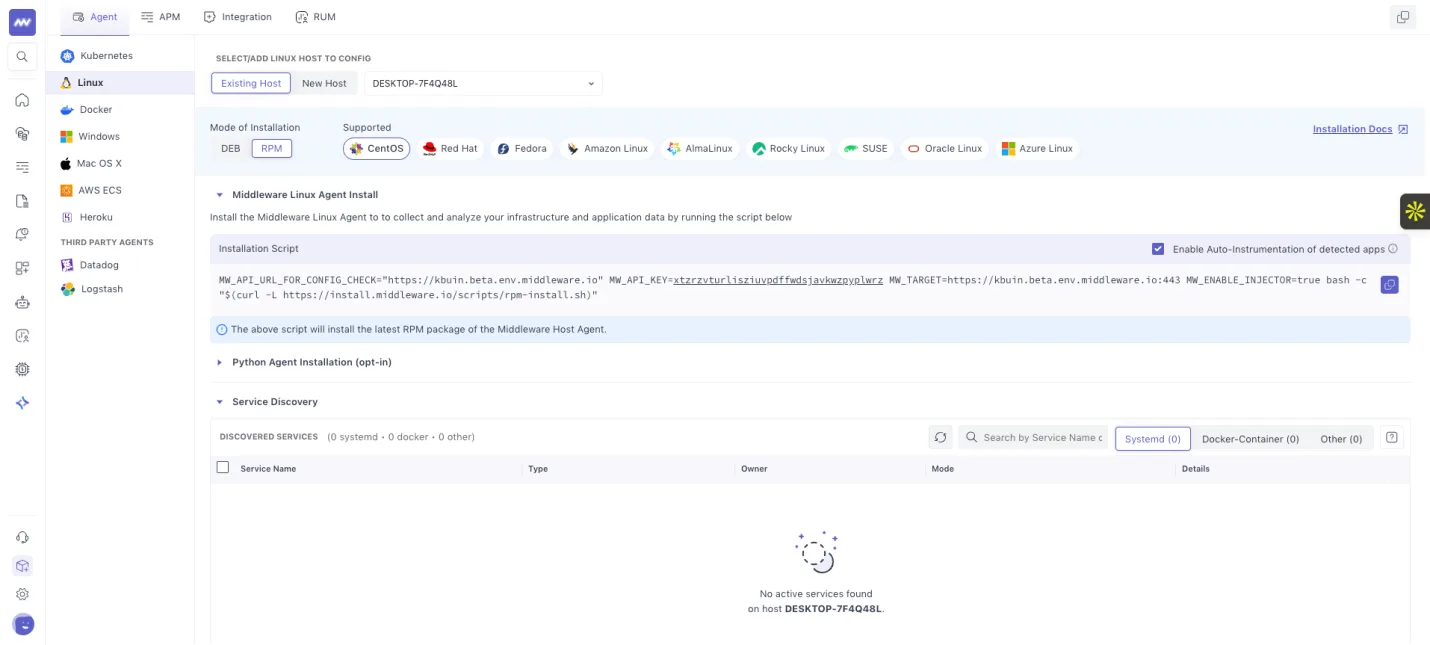The image size is (1430, 645).
Task: Select the RPM installation mode
Action: 271,149
